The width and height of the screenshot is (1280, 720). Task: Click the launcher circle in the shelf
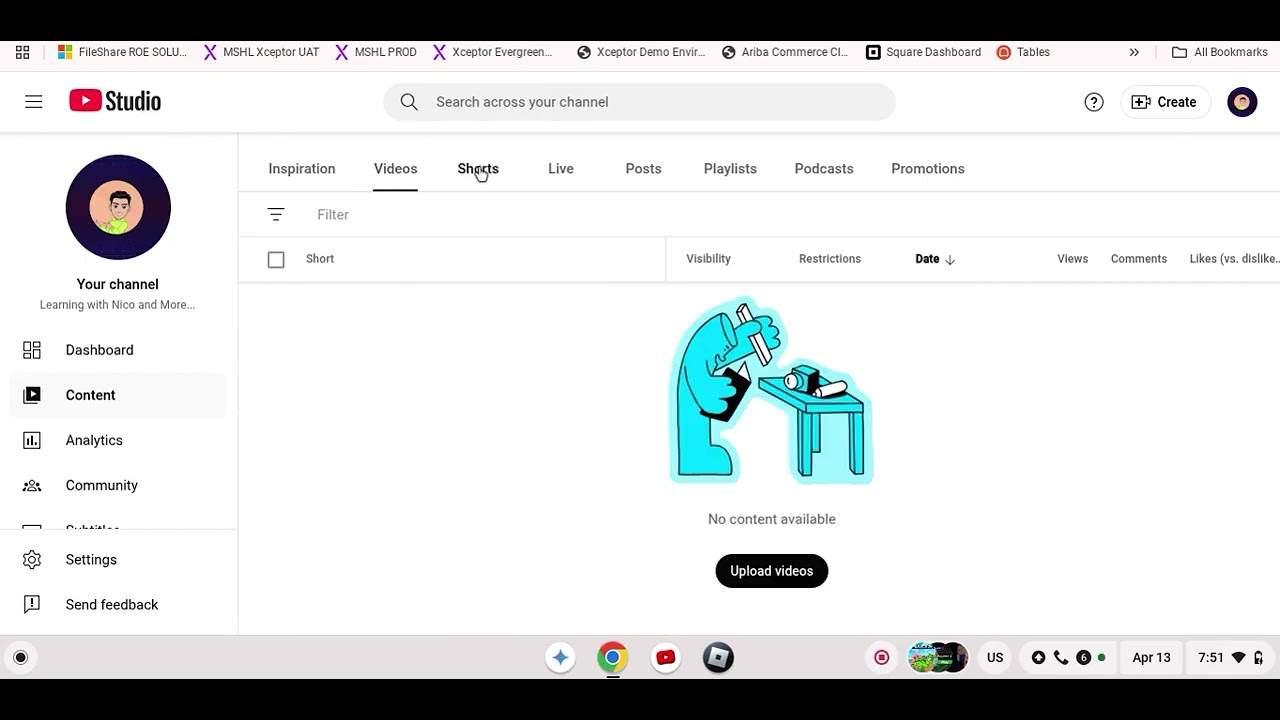[x=20, y=658]
